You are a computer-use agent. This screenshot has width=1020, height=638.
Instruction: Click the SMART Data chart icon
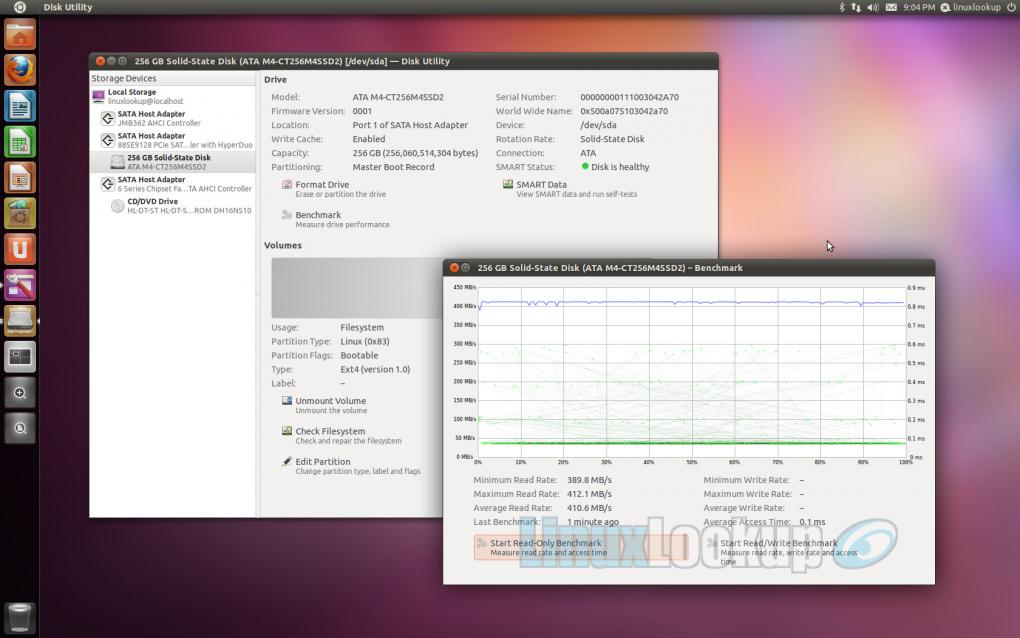pos(508,185)
